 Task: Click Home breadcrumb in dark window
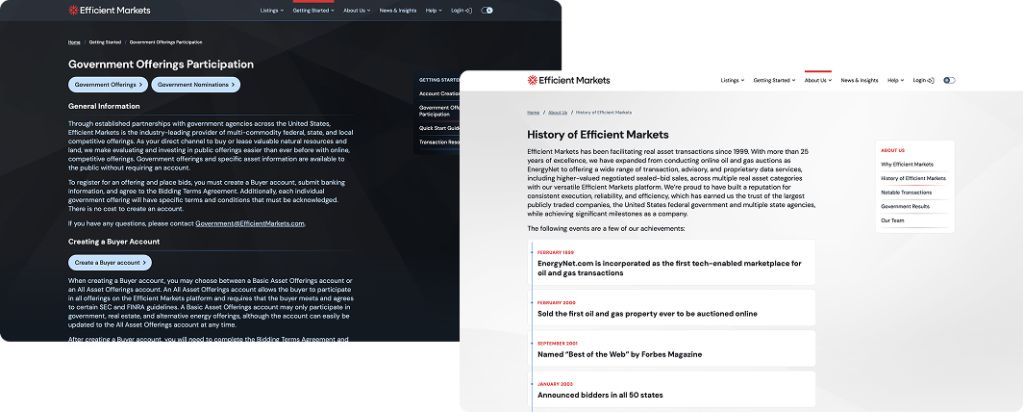[74, 42]
